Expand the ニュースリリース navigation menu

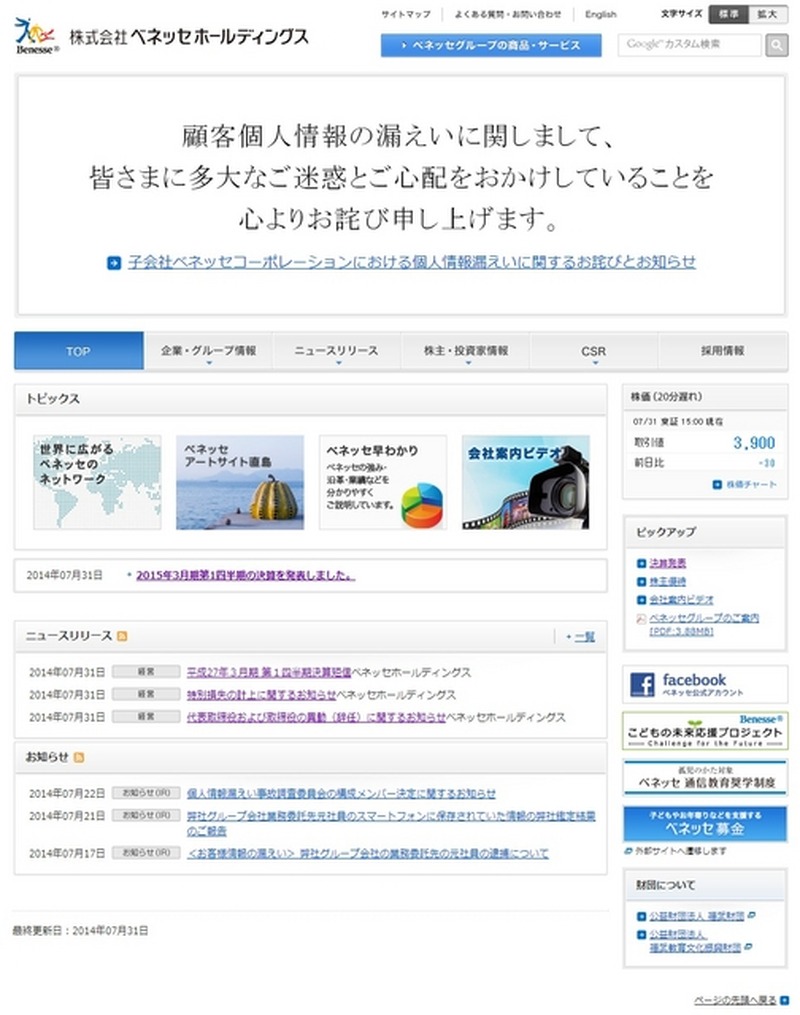[x=337, y=352]
